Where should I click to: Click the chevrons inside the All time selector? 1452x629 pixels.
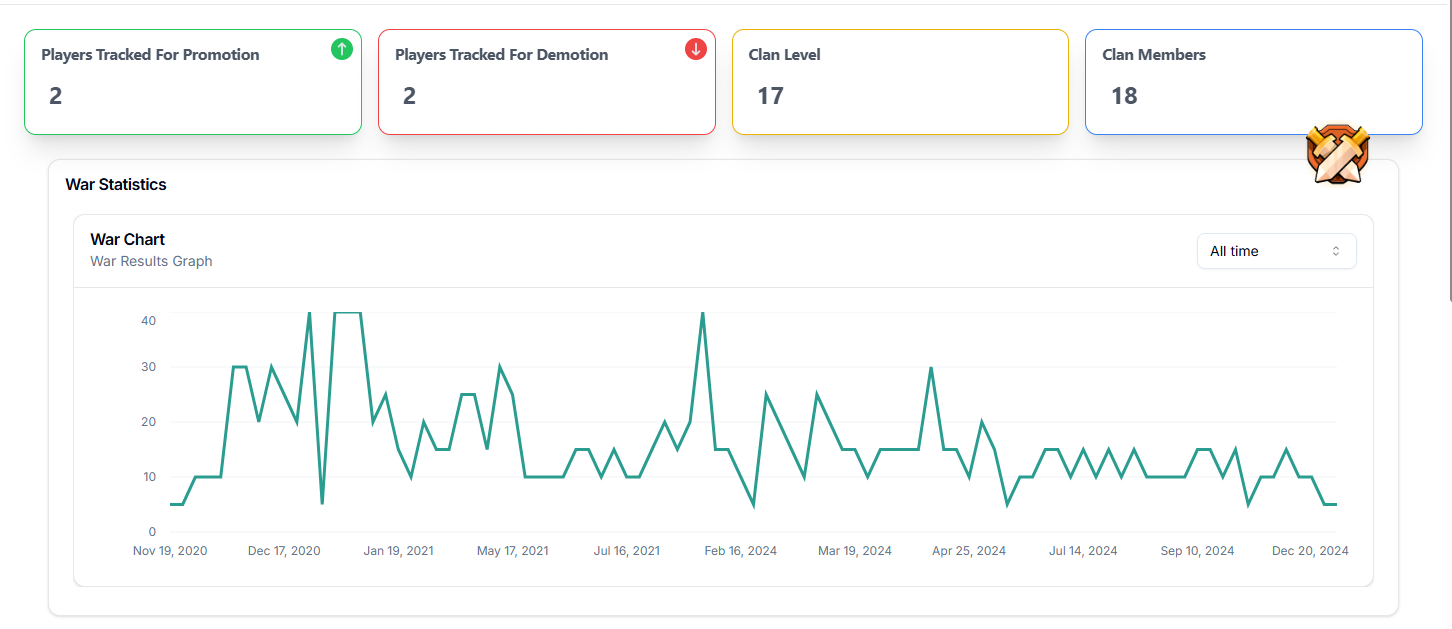click(x=1336, y=251)
